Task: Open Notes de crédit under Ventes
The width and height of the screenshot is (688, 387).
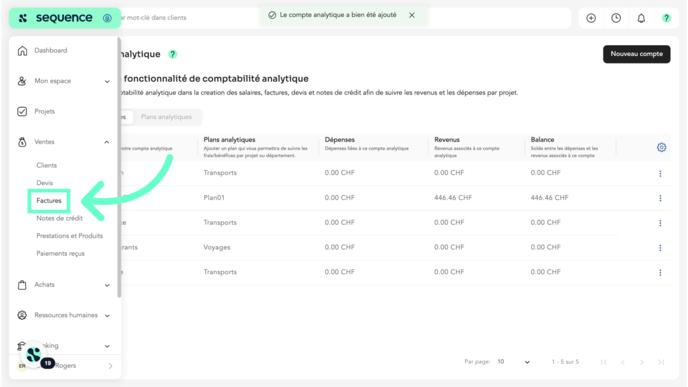Action: point(59,218)
